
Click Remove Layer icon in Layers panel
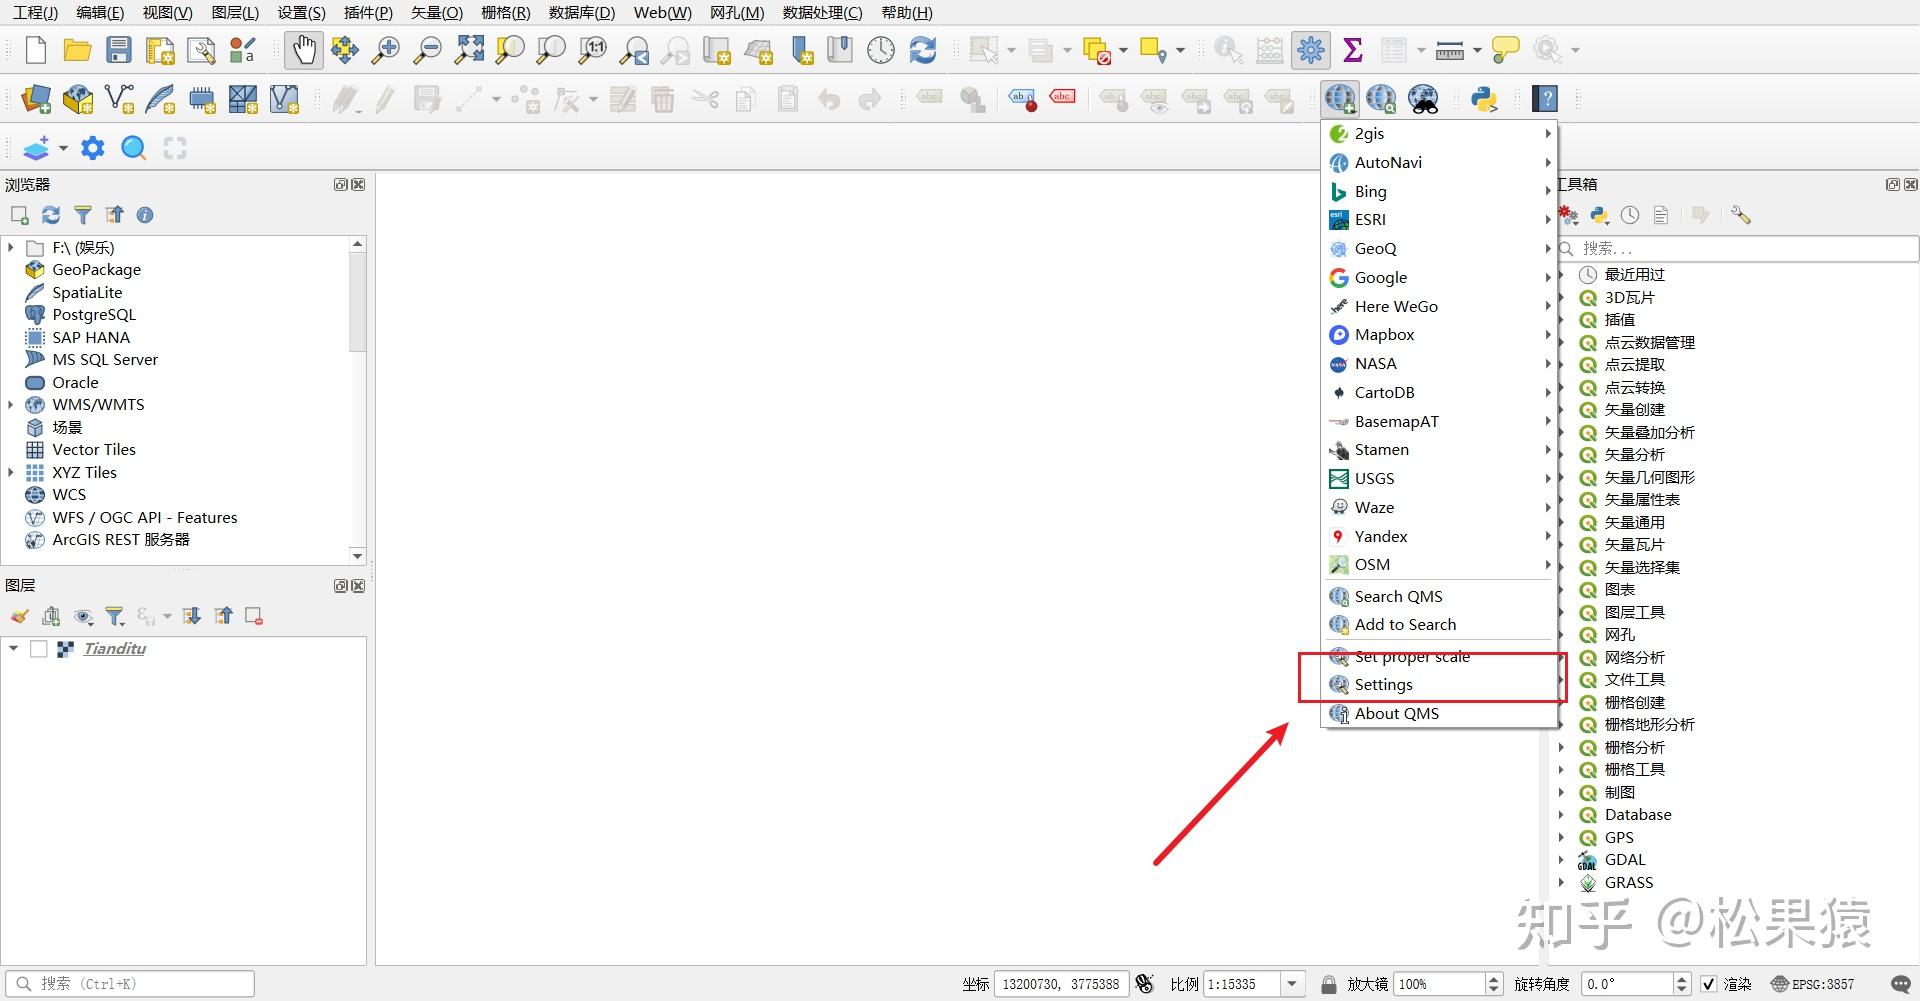(x=254, y=616)
